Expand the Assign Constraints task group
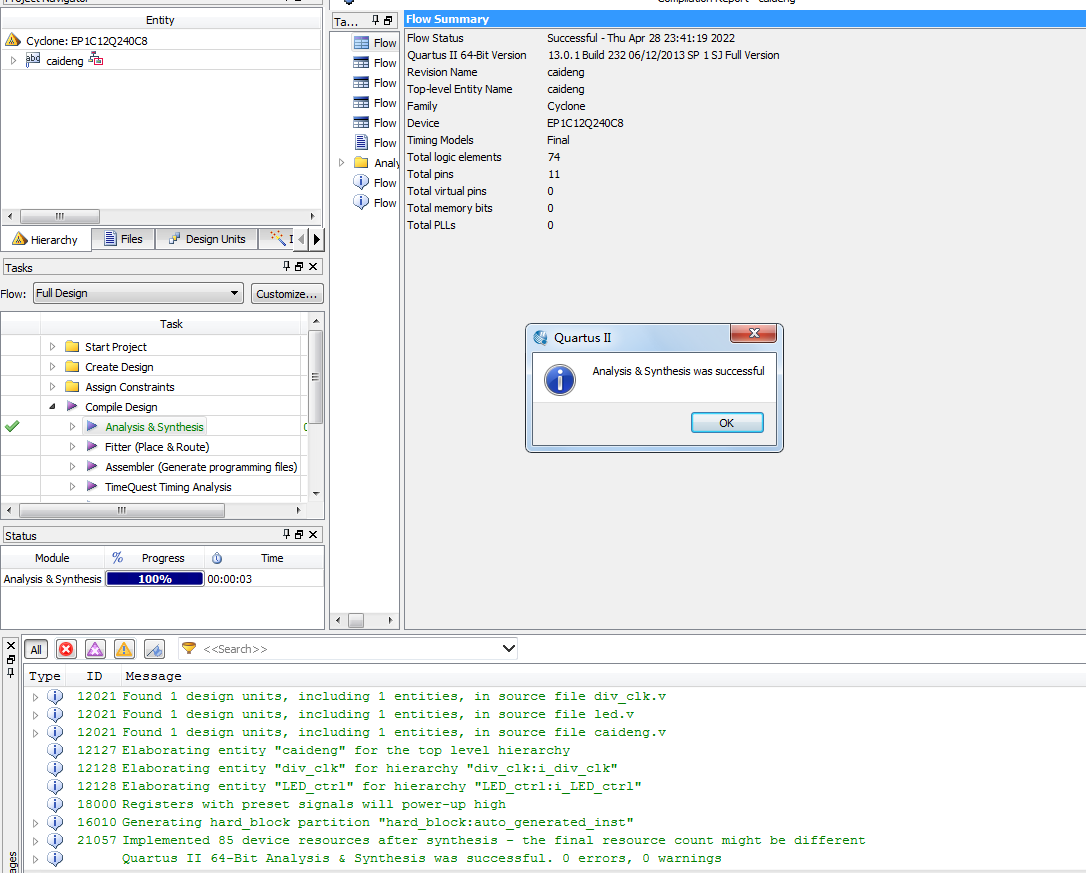The width and height of the screenshot is (1086, 873). coord(53,387)
